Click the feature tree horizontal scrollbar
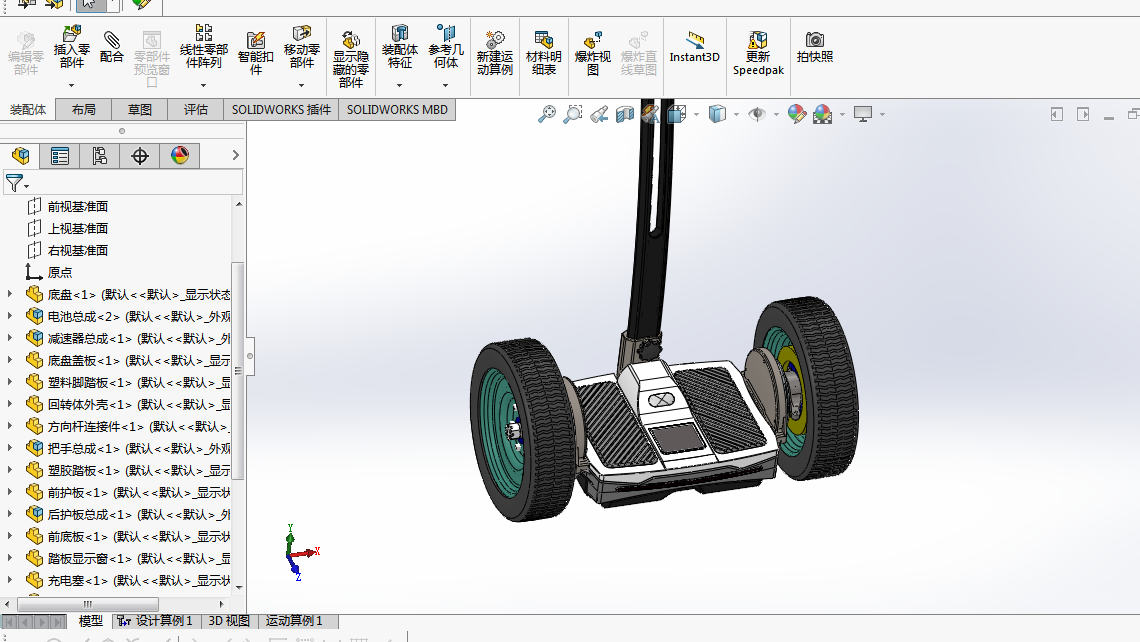This screenshot has width=1140, height=642. click(88, 604)
